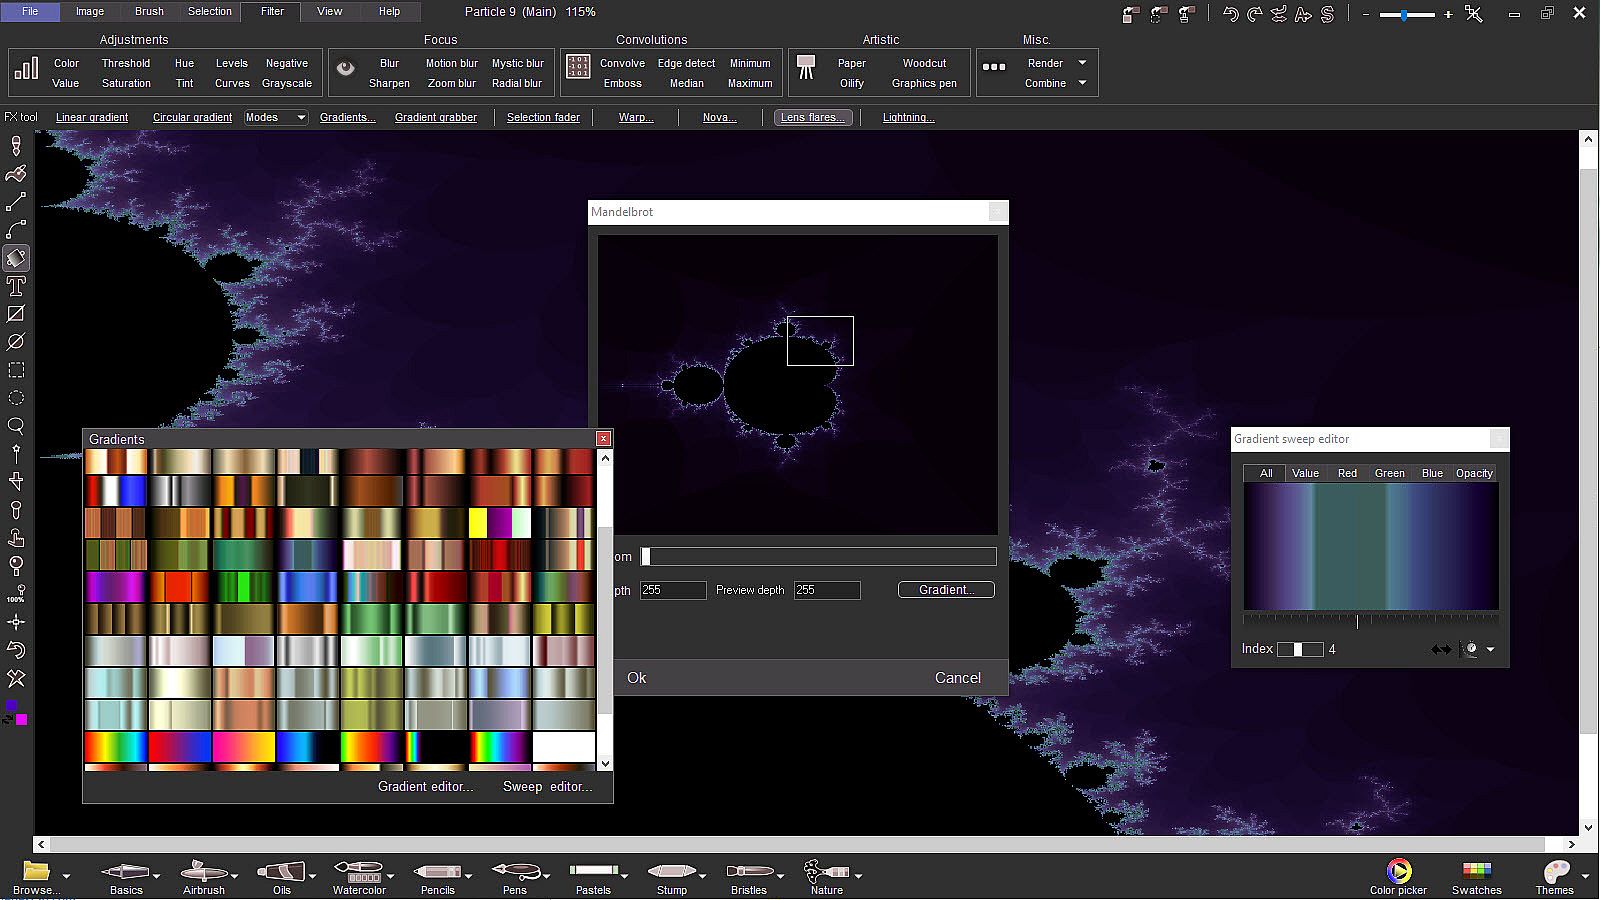The height and width of the screenshot is (900, 1600).
Task: Switch to the Selection menu tab
Action: 210,11
